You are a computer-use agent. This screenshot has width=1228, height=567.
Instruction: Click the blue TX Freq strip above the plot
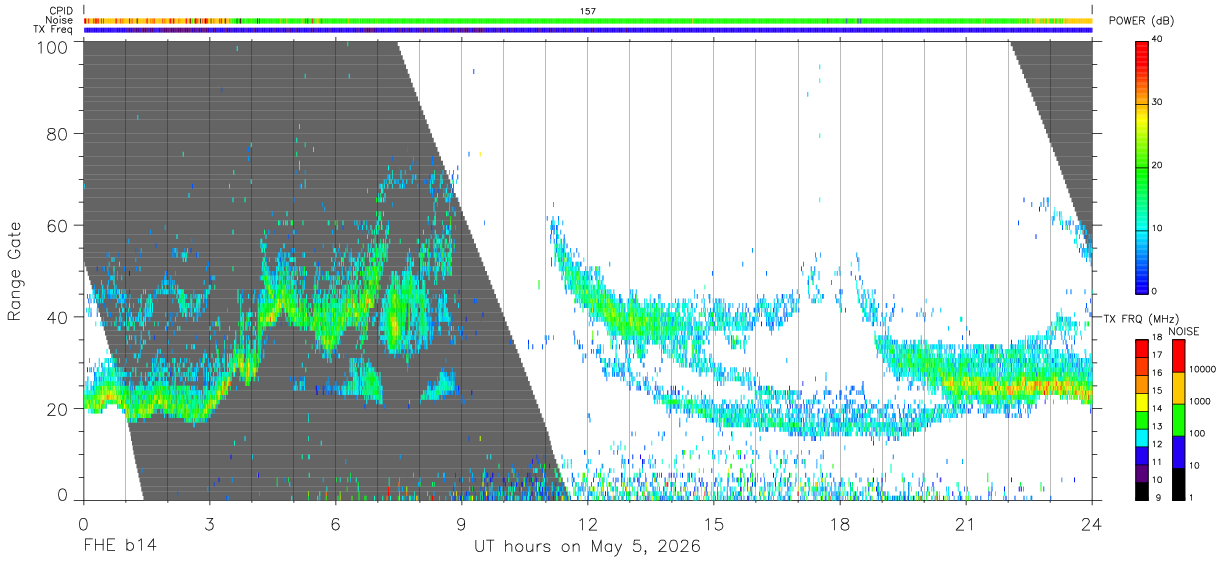(588, 30)
